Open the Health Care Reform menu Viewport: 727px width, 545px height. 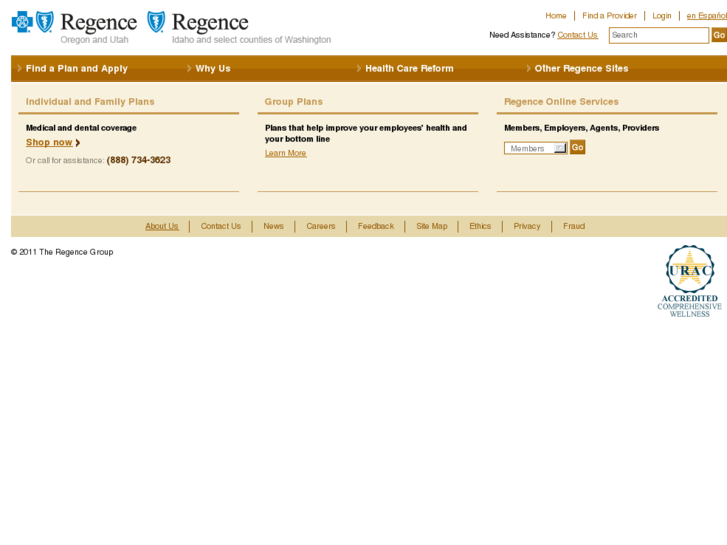409,69
